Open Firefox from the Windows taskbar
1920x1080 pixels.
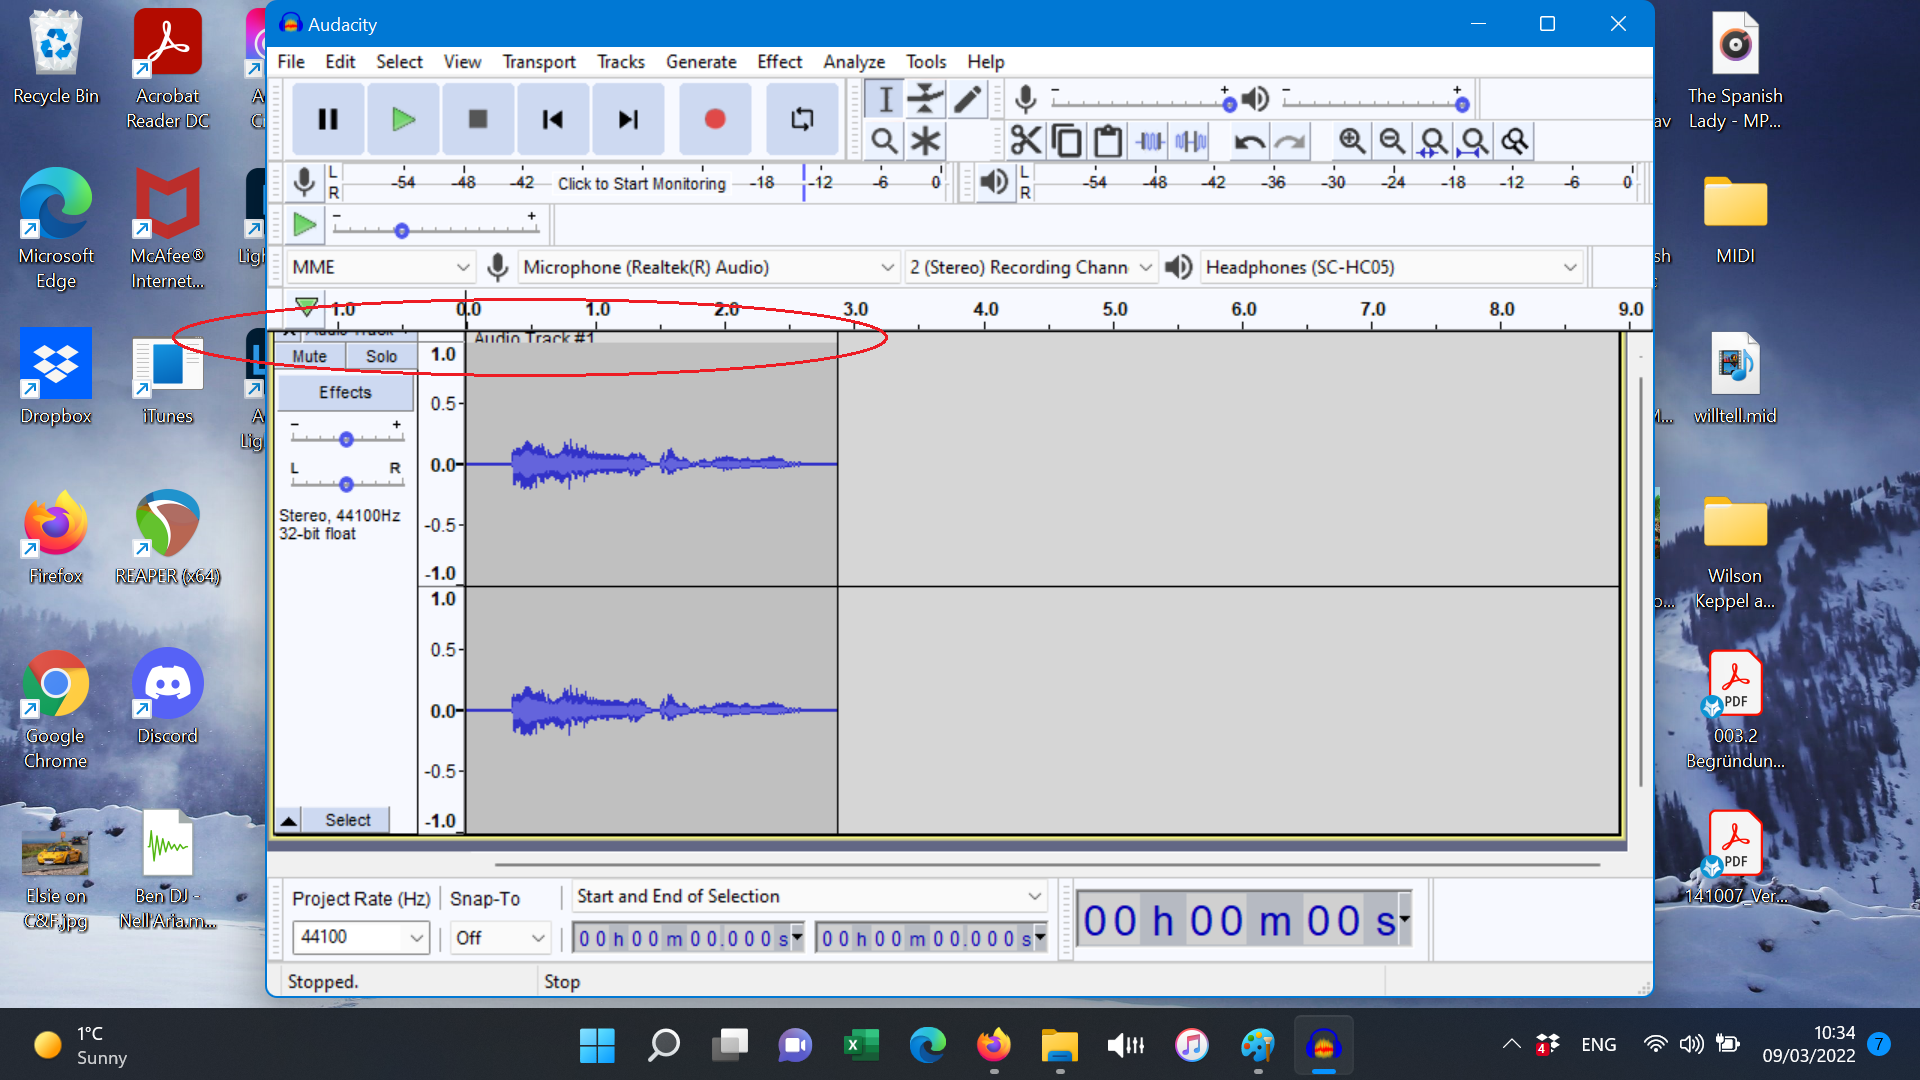click(x=993, y=1046)
